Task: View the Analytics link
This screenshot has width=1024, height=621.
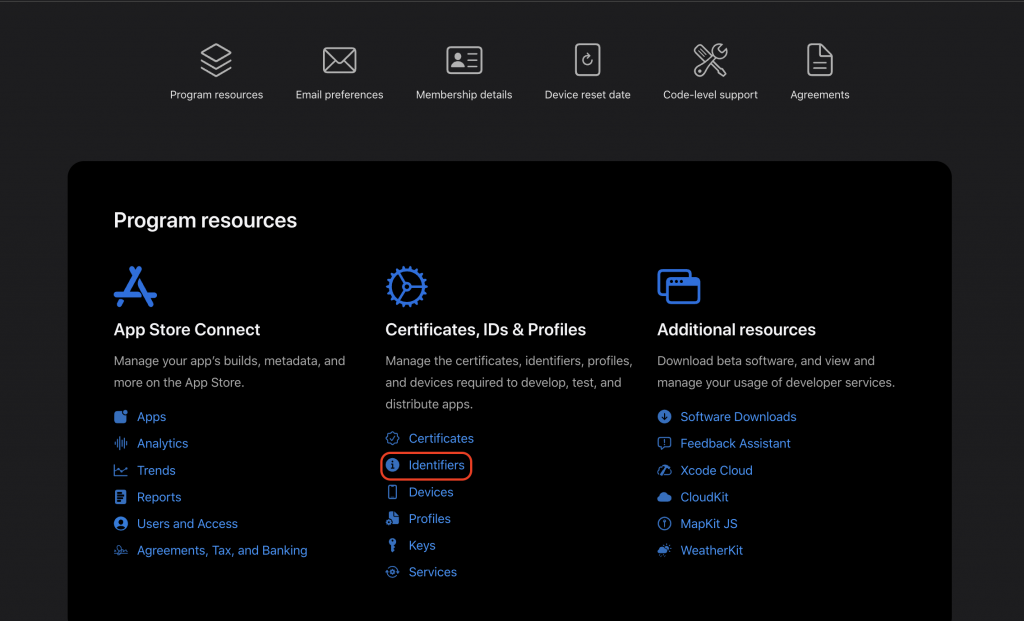Action: coord(162,444)
